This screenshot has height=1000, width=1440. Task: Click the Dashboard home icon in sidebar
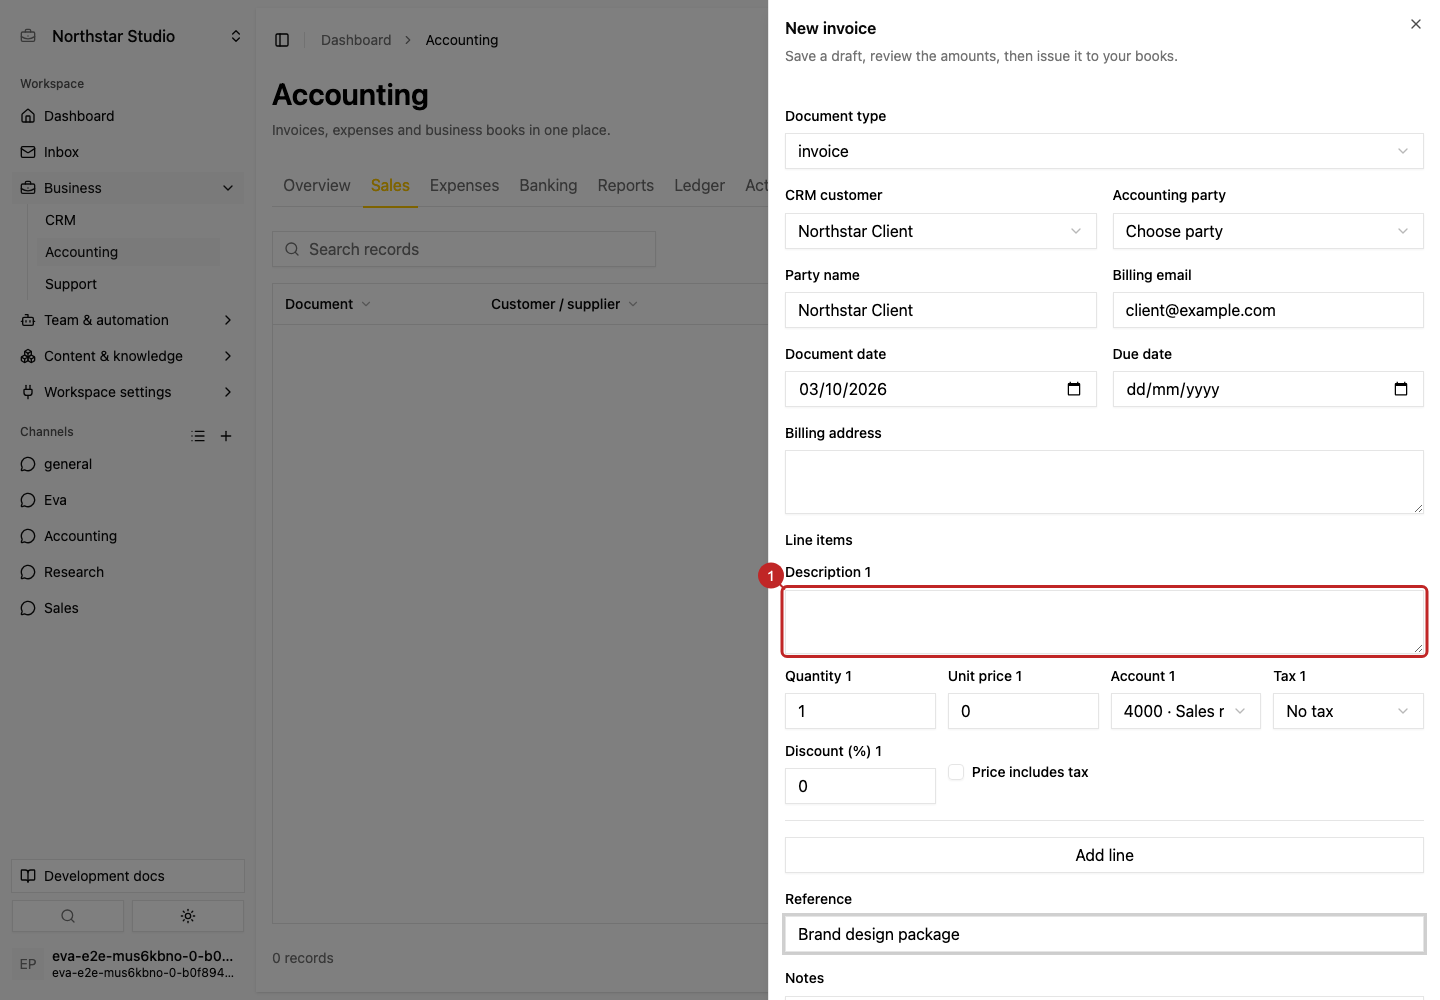tap(28, 116)
